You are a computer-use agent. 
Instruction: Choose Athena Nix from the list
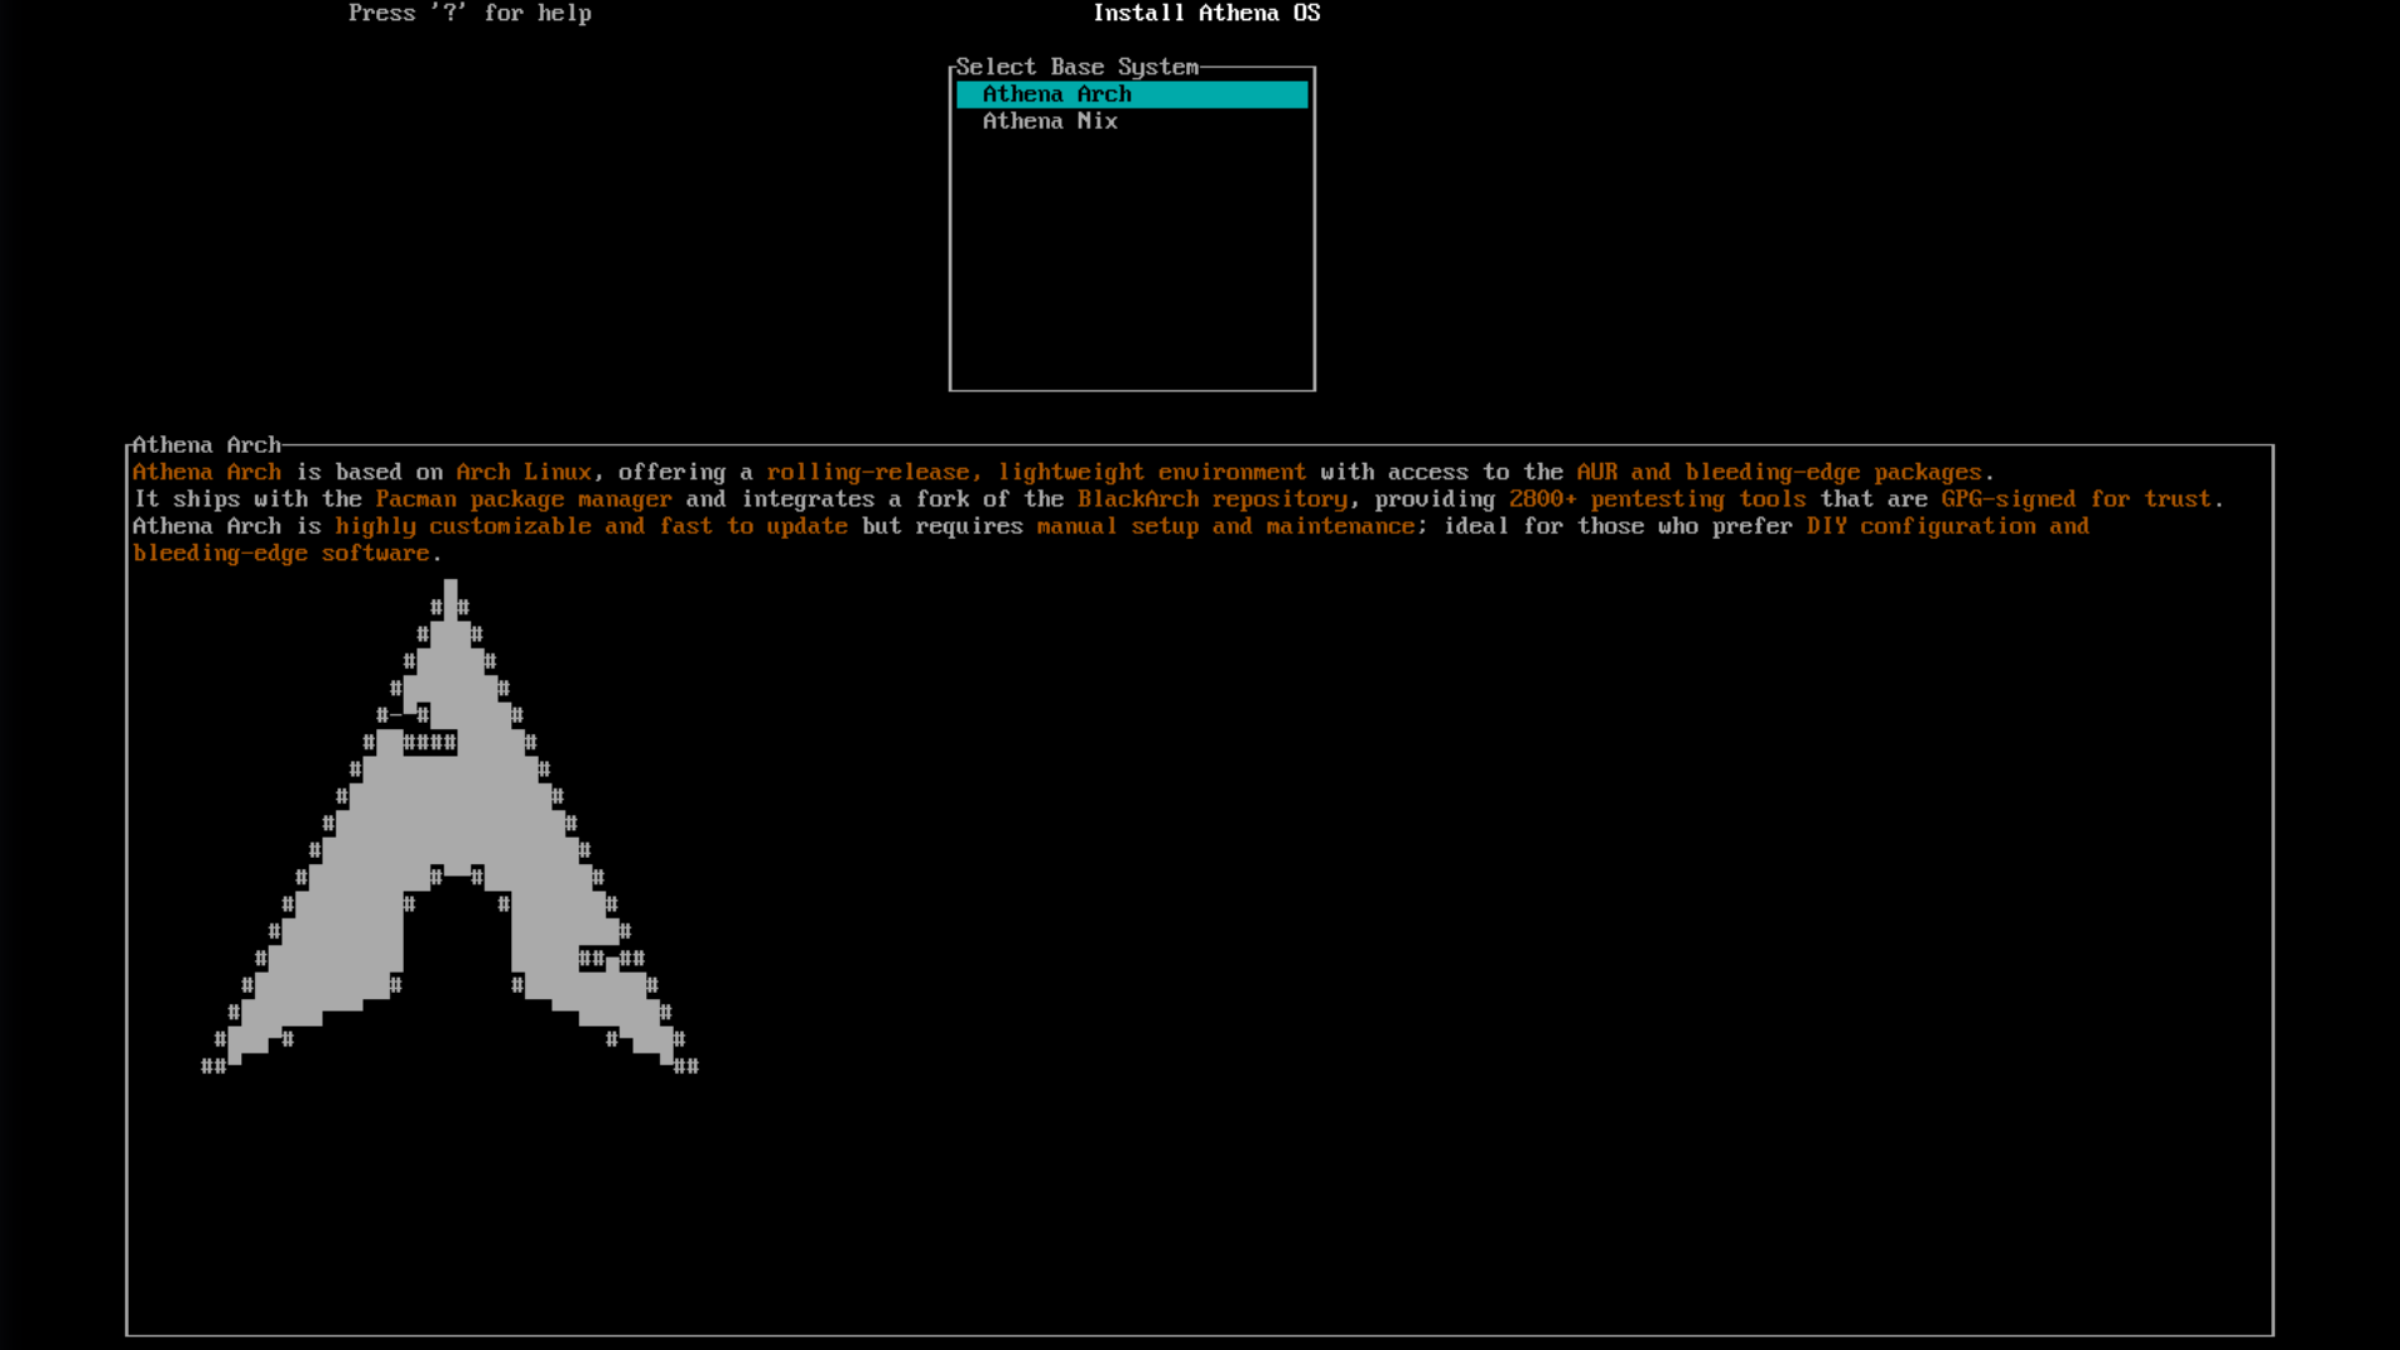(1049, 121)
